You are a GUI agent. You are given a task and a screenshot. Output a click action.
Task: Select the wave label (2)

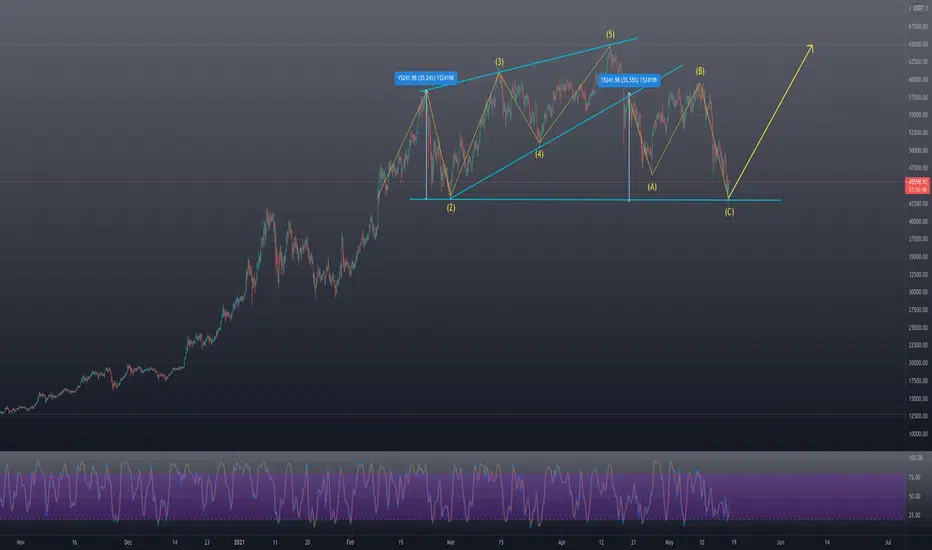pos(451,208)
